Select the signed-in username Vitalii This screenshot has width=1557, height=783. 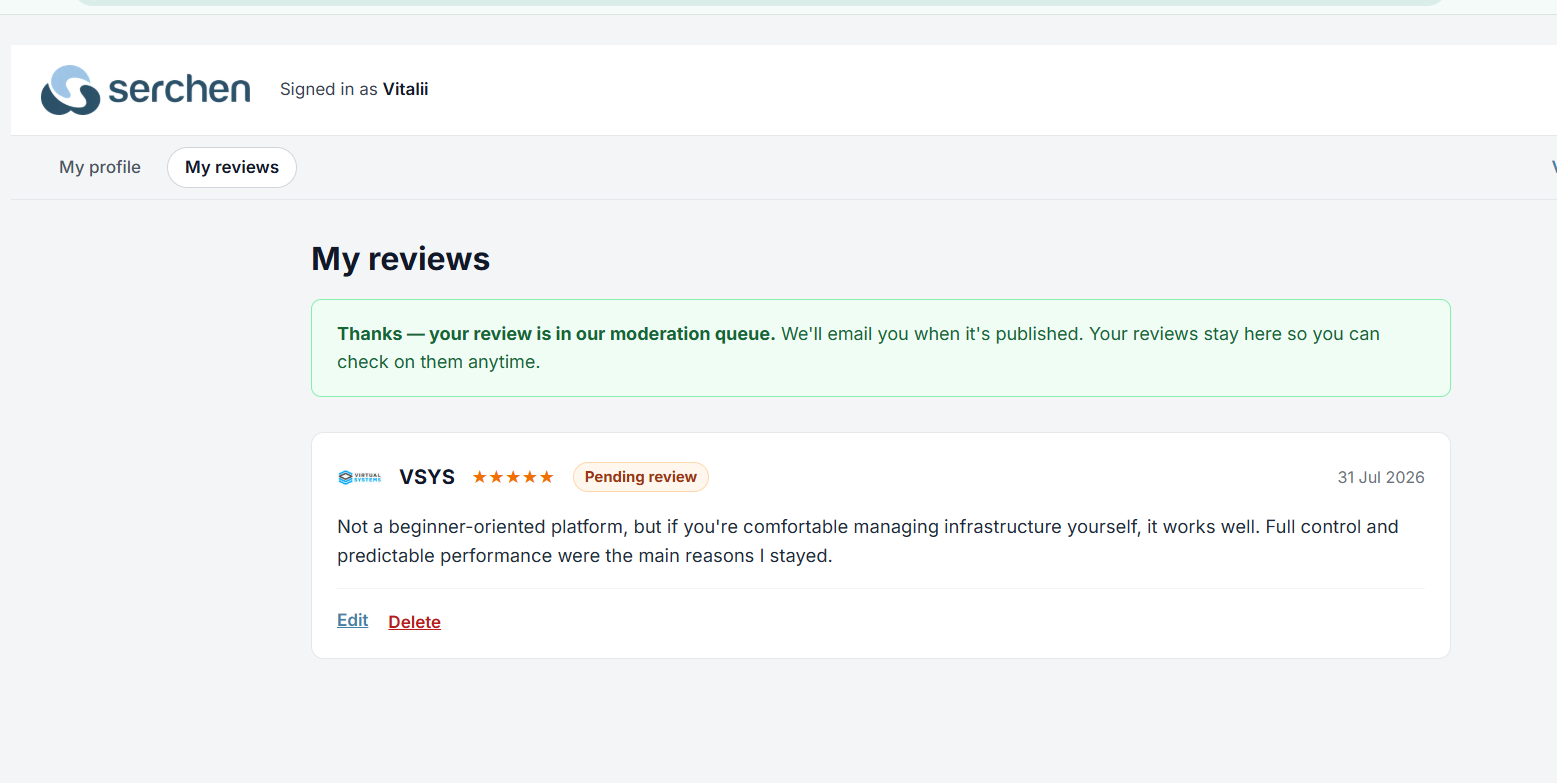[x=405, y=89]
